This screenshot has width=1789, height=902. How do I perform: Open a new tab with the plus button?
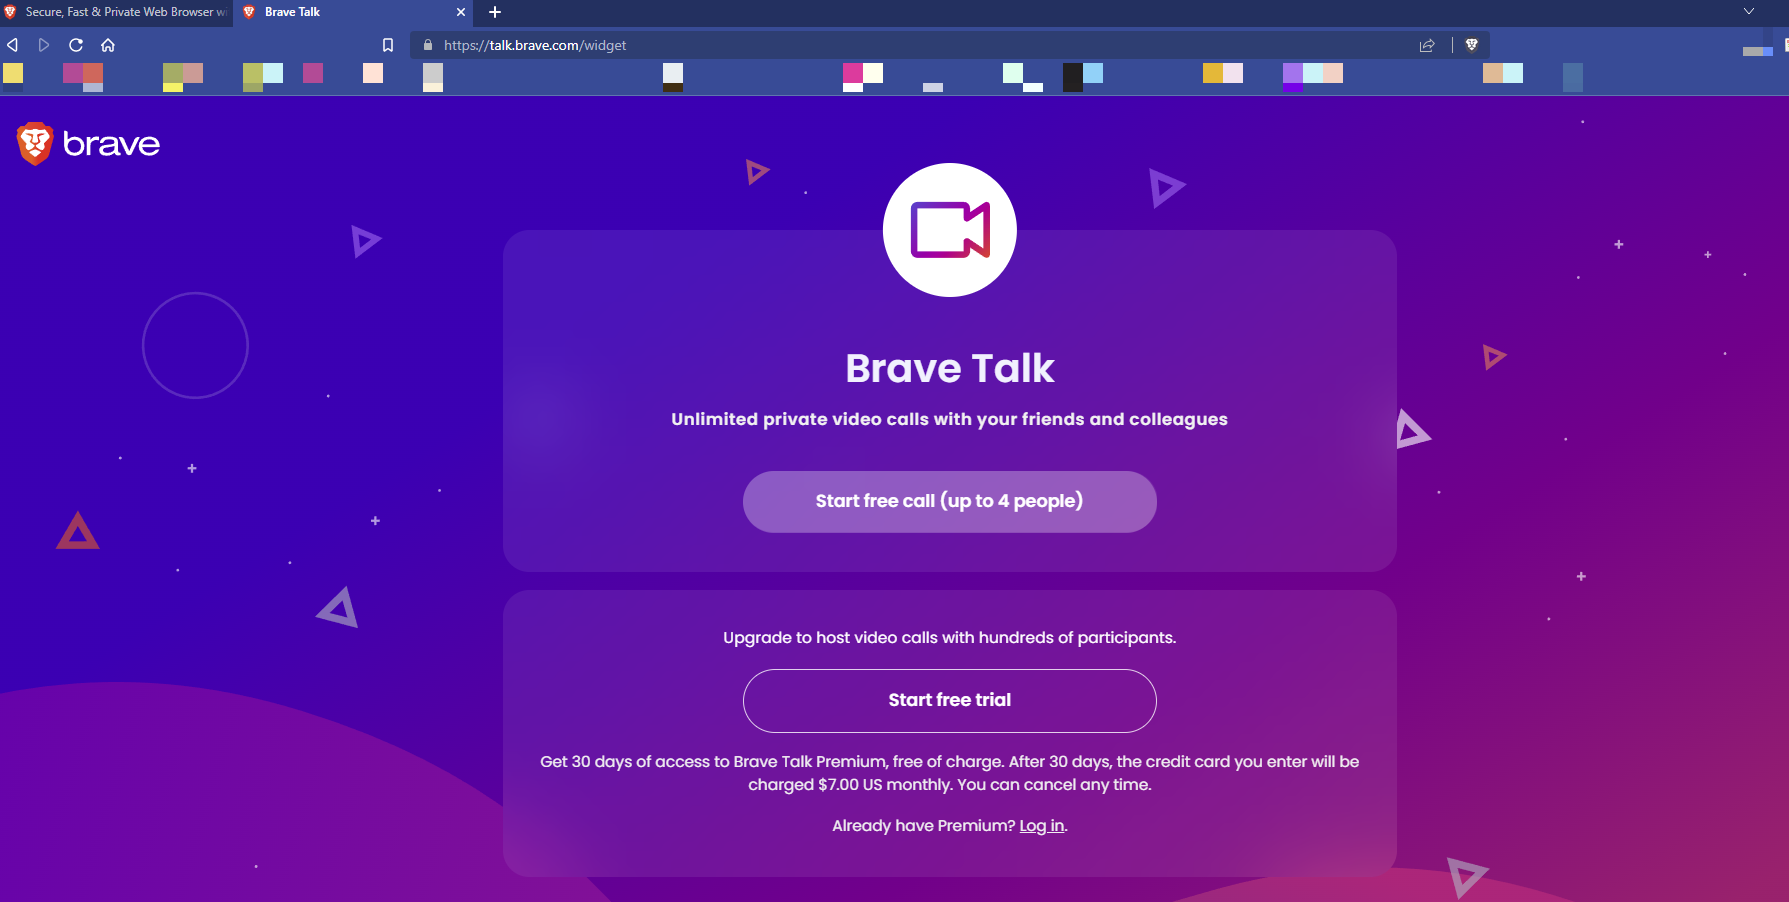coord(495,12)
